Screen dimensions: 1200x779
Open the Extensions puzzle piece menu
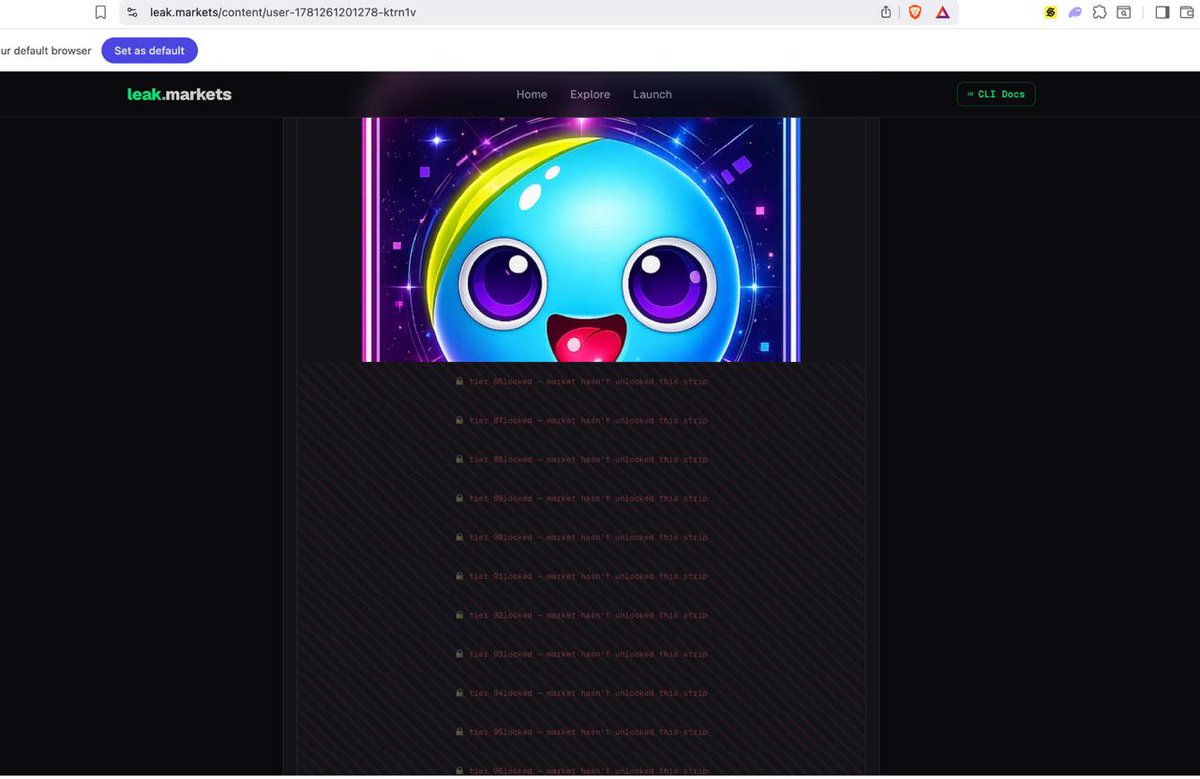[x=1100, y=12]
